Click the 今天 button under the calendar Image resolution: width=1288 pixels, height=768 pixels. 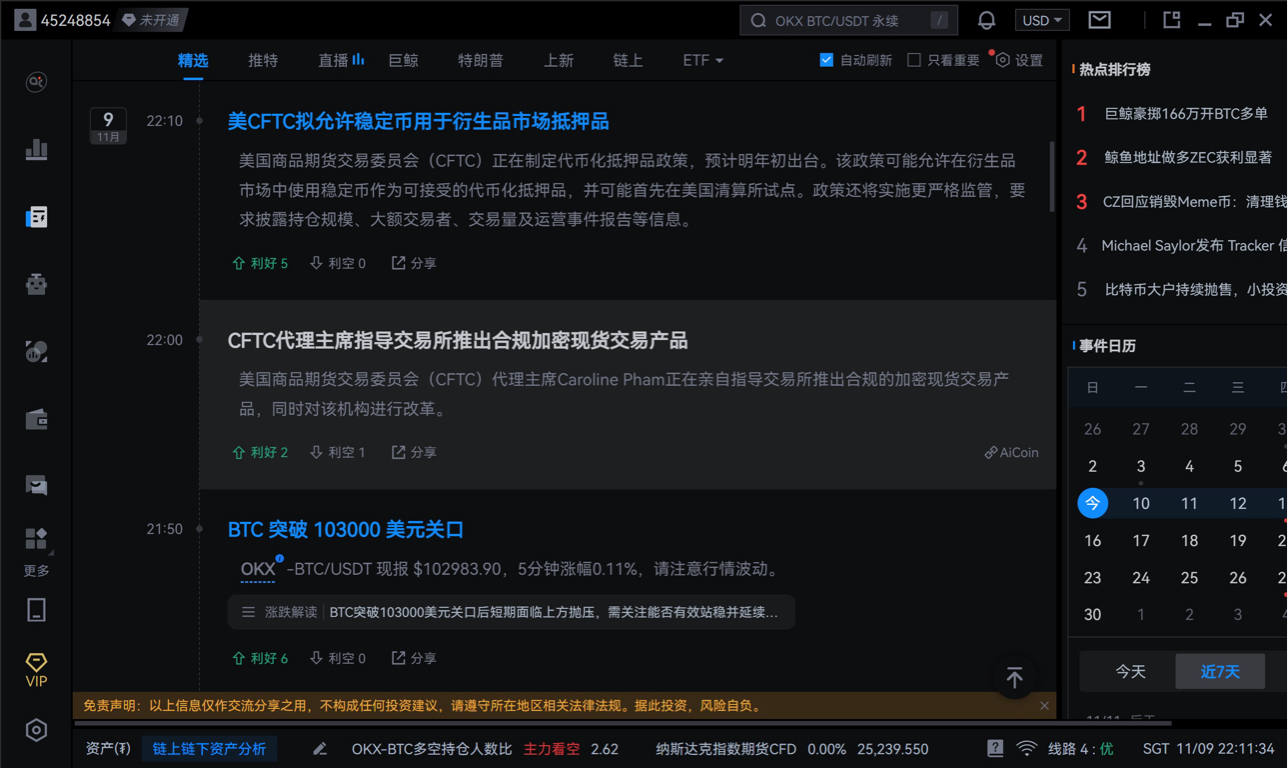[x=1130, y=672]
